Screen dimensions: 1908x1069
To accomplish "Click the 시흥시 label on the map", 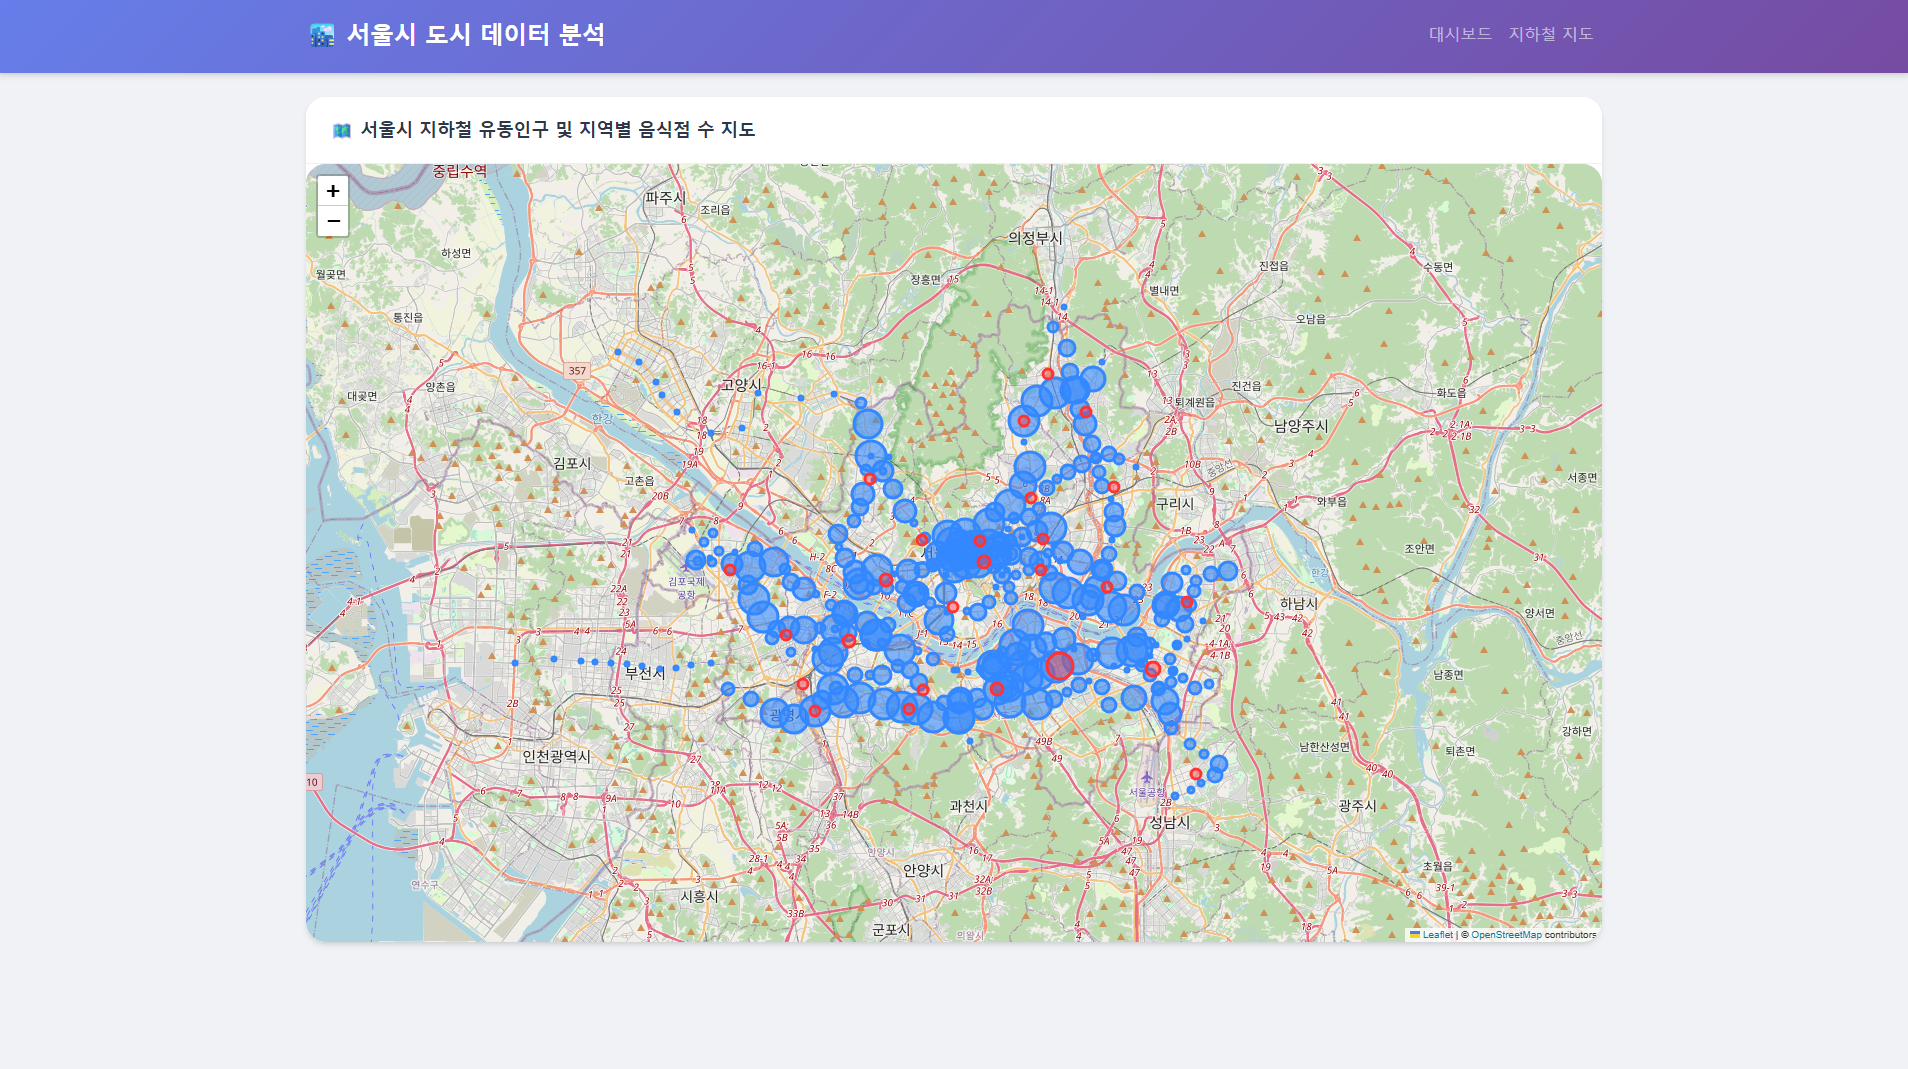I will coord(699,896).
